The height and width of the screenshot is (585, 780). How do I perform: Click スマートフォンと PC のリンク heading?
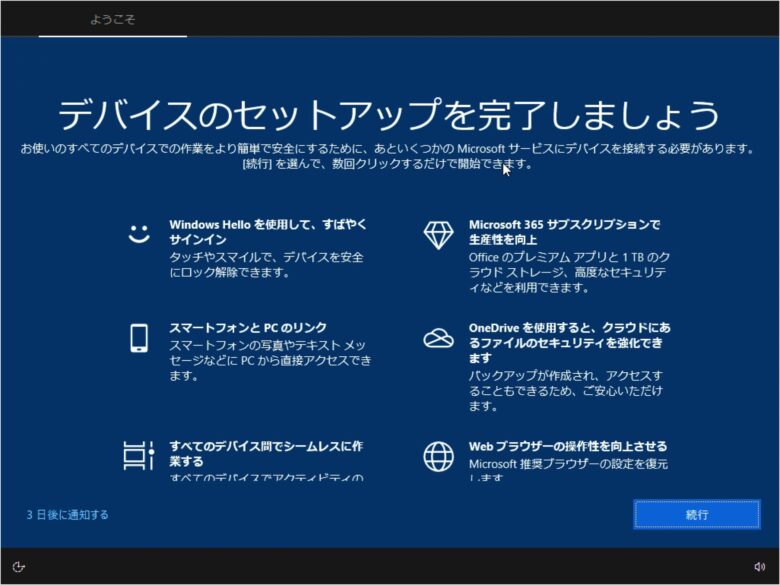(248, 328)
